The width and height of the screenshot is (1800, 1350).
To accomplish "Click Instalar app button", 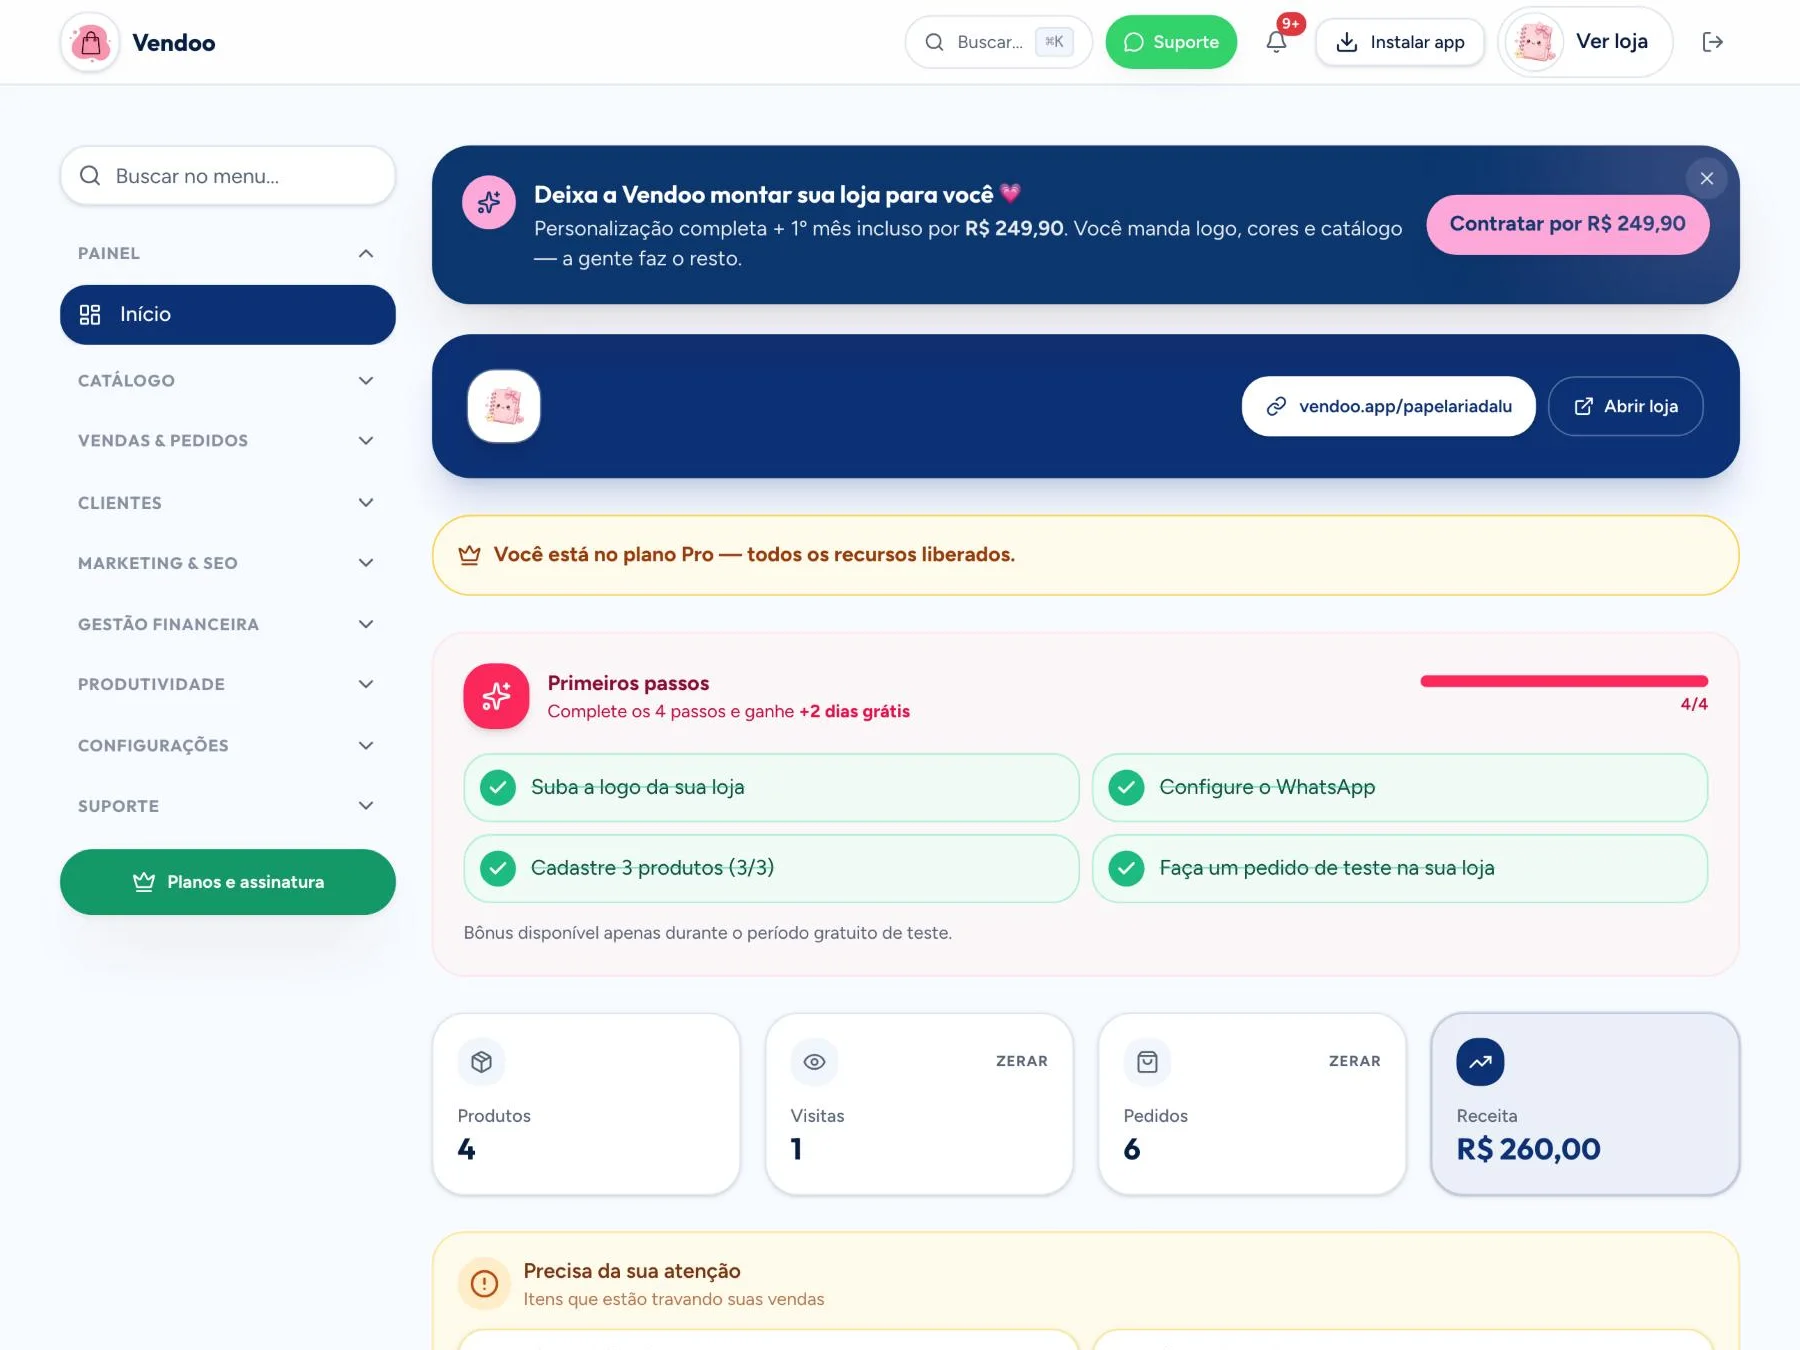I will click(1400, 42).
